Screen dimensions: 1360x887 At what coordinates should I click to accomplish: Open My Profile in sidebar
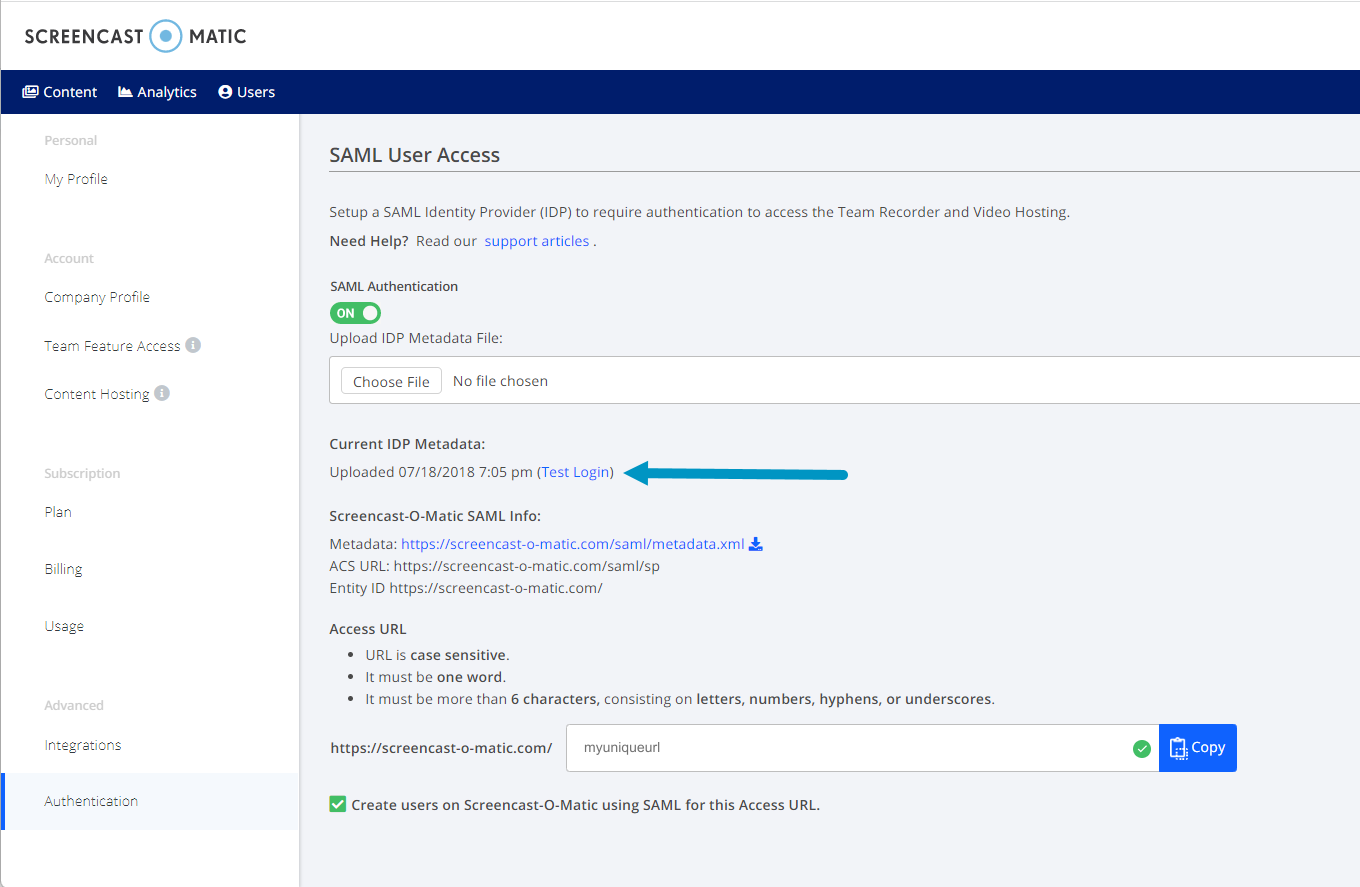coord(76,179)
